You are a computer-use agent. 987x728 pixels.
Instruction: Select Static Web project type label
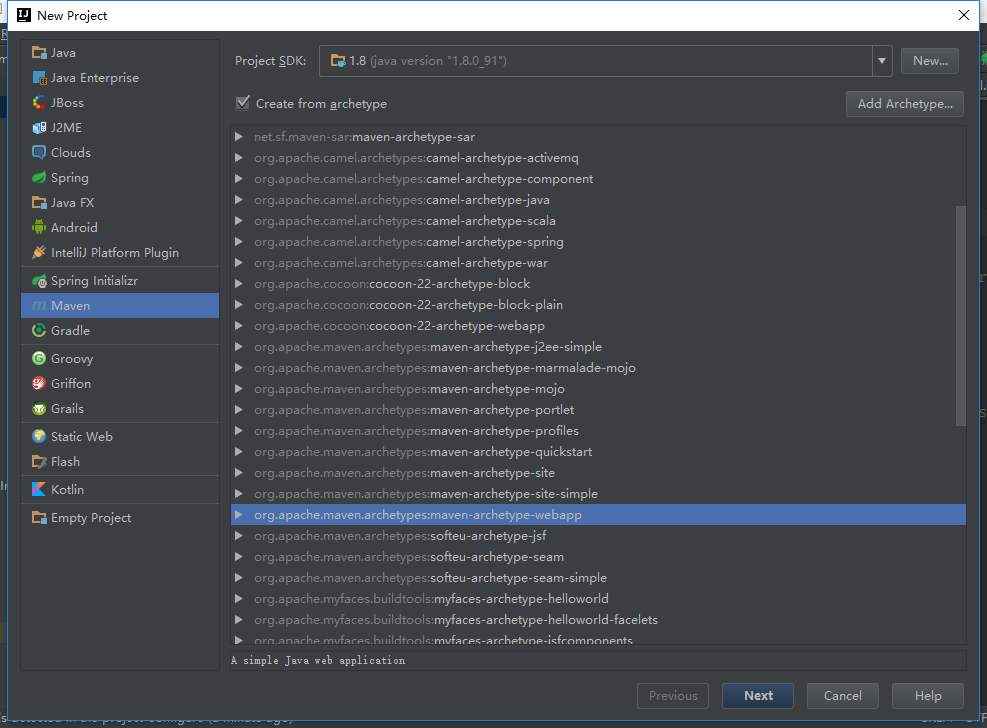82,437
